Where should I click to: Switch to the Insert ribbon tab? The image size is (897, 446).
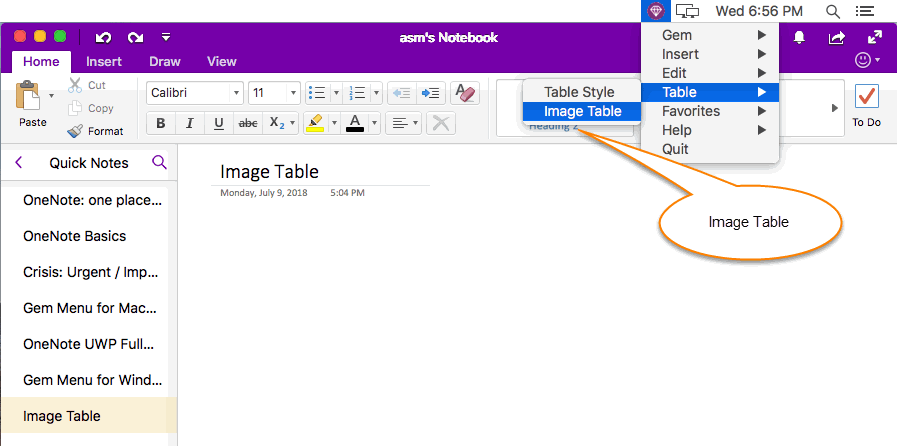(104, 61)
